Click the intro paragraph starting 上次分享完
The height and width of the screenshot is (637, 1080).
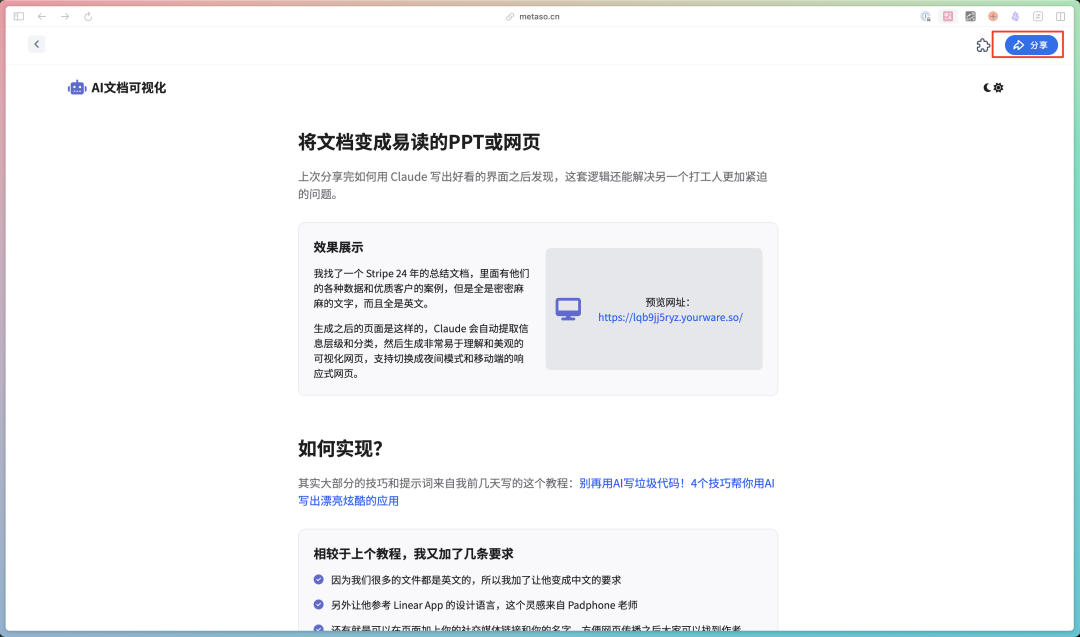(532, 185)
